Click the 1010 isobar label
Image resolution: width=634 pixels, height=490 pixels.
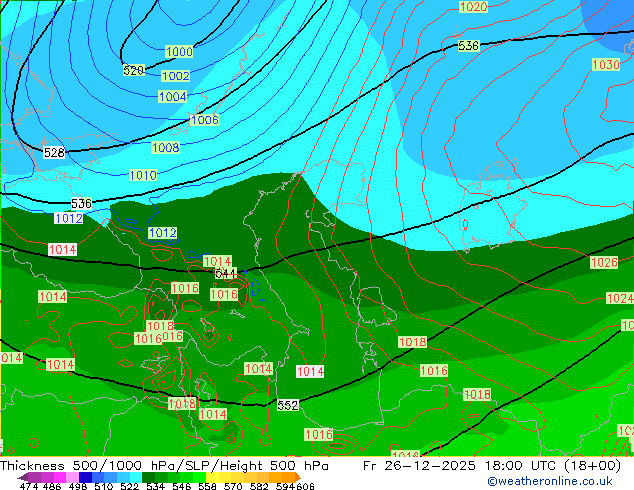click(x=143, y=175)
